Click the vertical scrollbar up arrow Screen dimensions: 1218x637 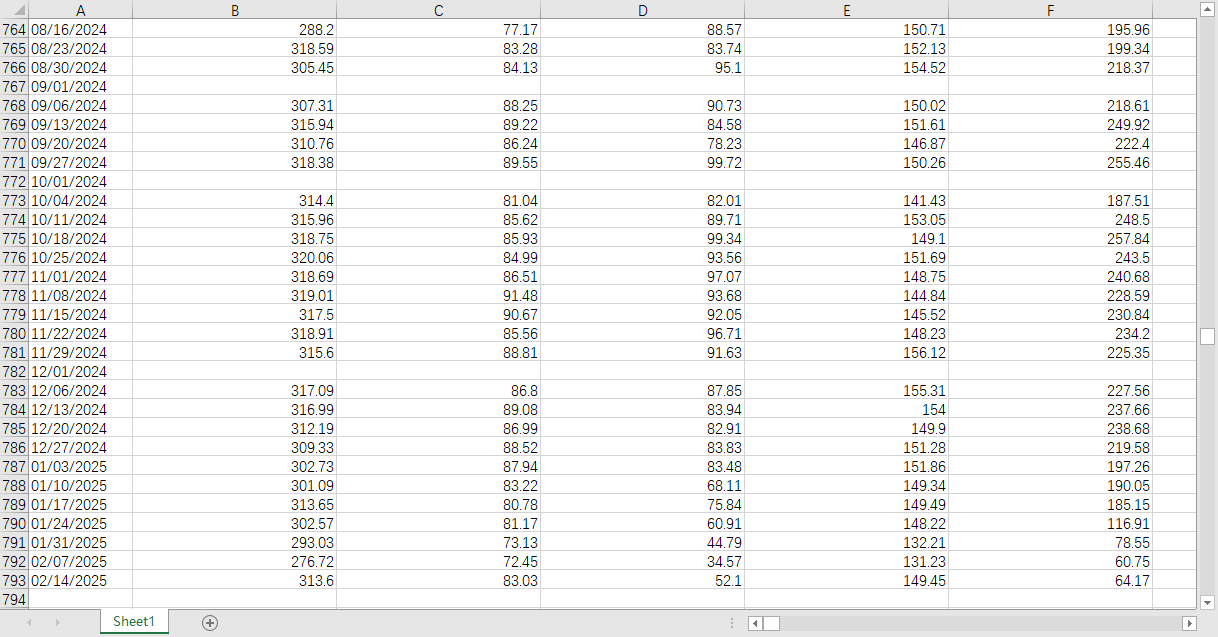pyautogui.click(x=1207, y=9)
